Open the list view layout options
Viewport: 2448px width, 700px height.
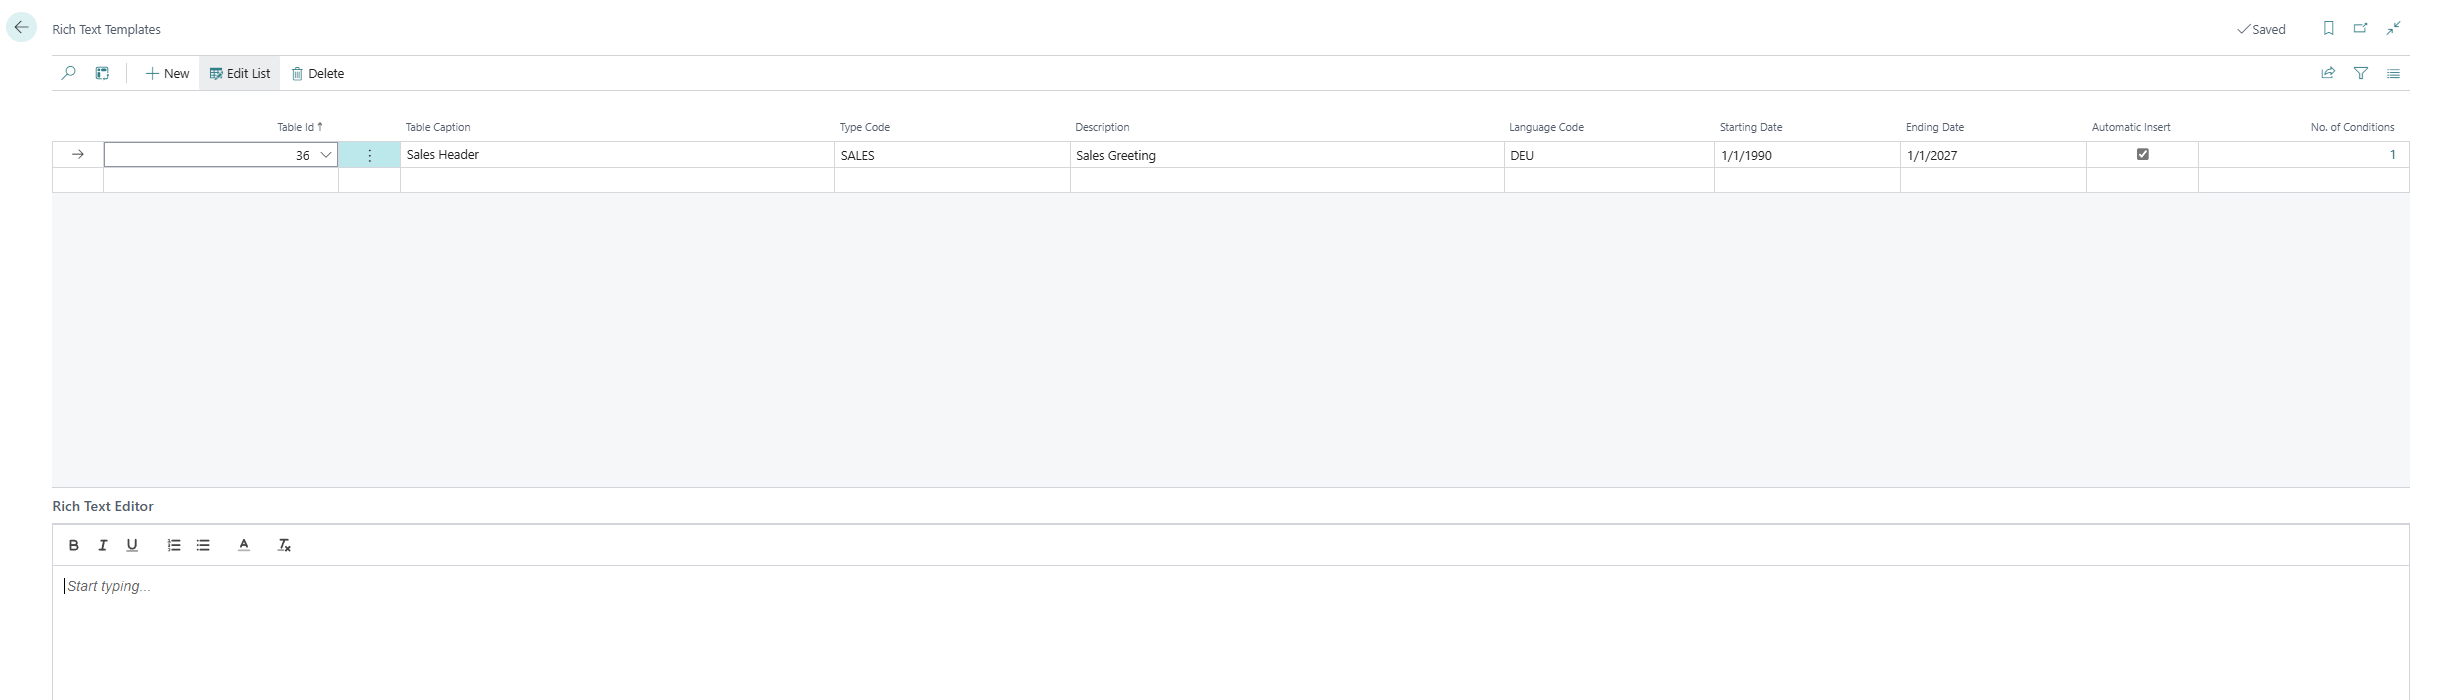pos(2393,73)
